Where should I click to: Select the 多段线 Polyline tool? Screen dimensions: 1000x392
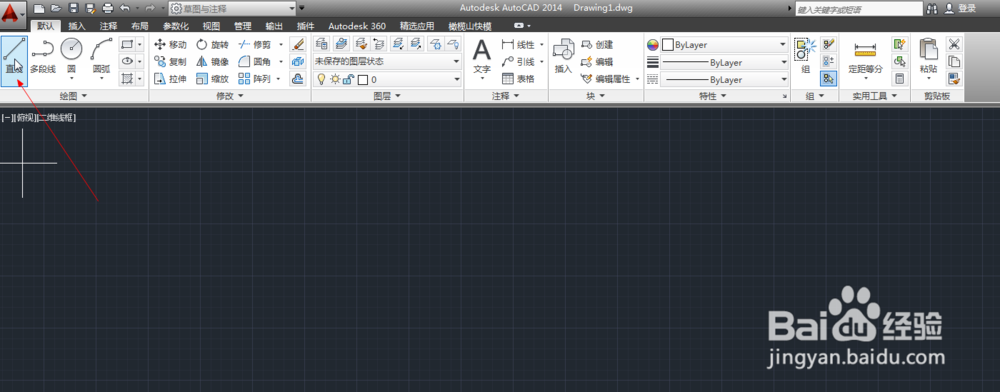click(43, 56)
